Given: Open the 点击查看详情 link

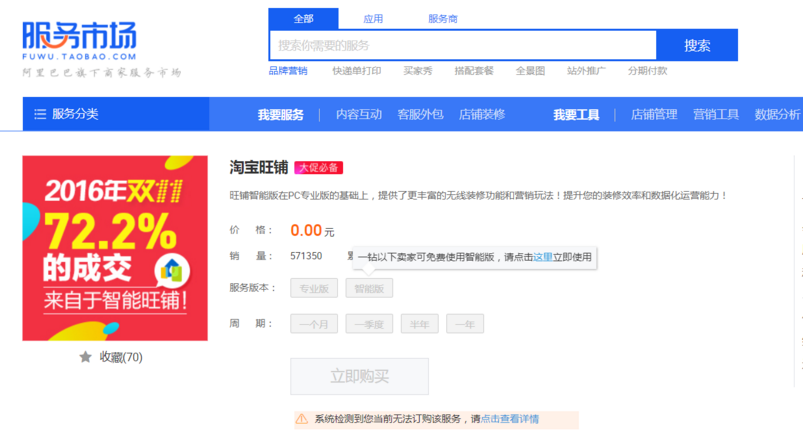Looking at the screenshot, I should (x=510, y=419).
